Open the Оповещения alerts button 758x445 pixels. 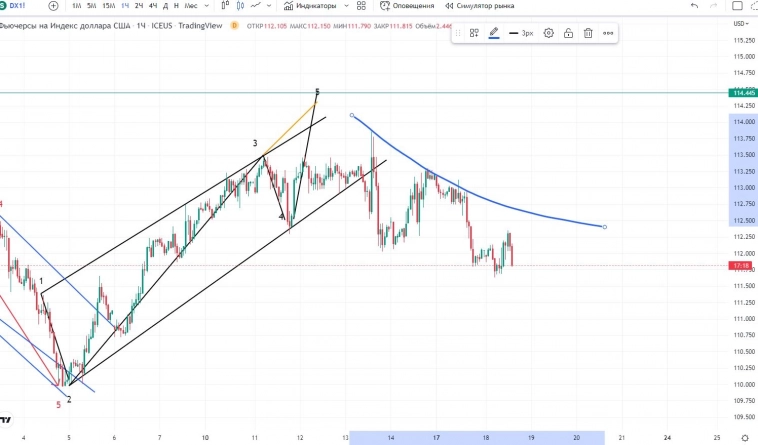[407, 6]
